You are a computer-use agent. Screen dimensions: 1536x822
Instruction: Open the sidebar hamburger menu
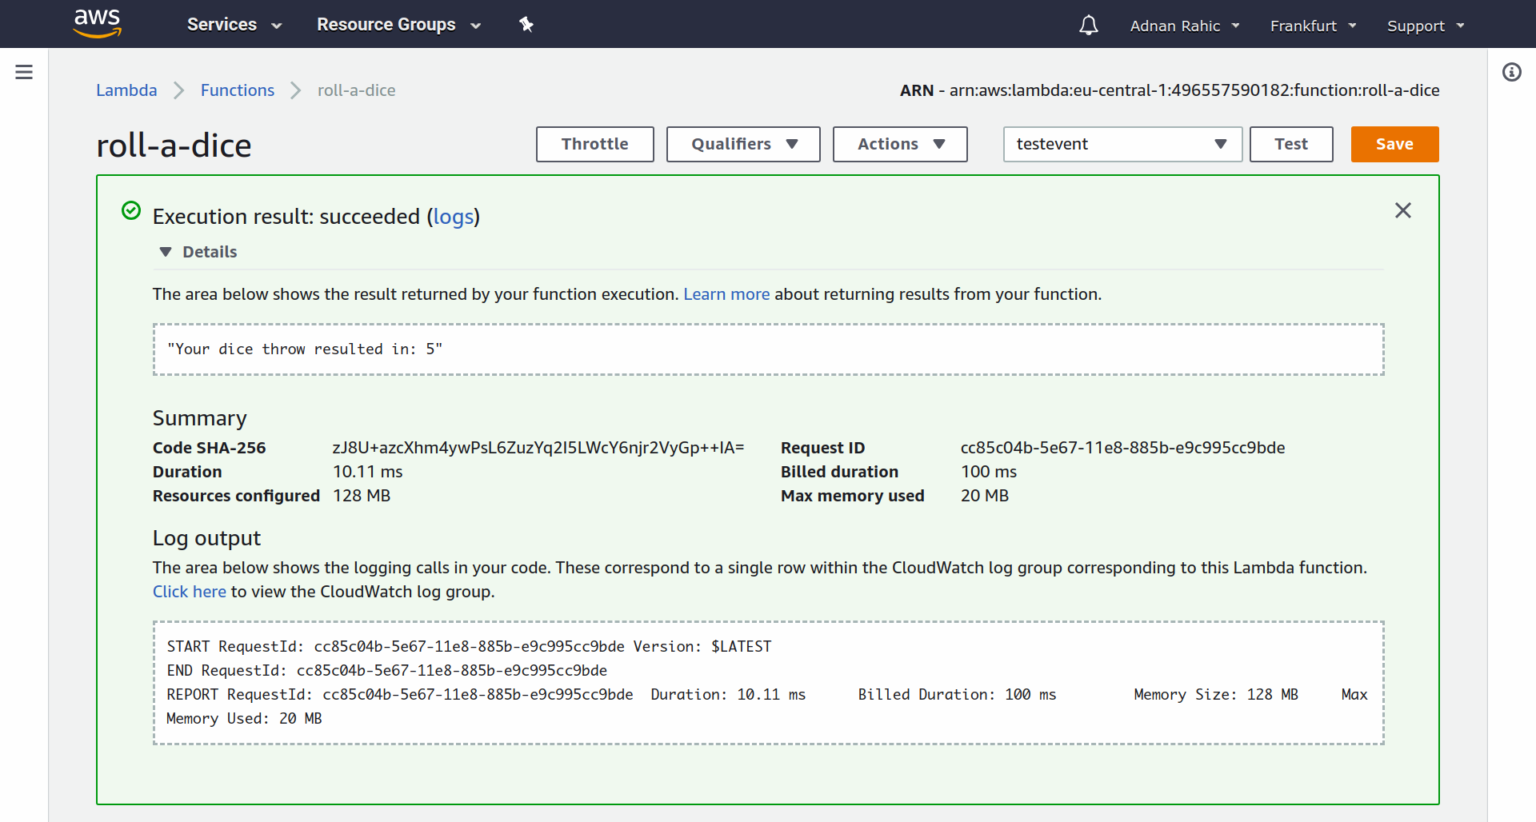[24, 71]
